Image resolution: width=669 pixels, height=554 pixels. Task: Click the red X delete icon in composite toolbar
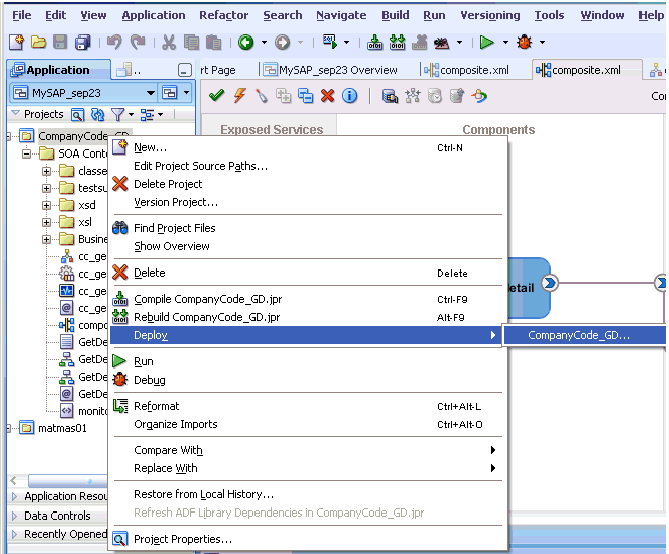[x=327, y=96]
